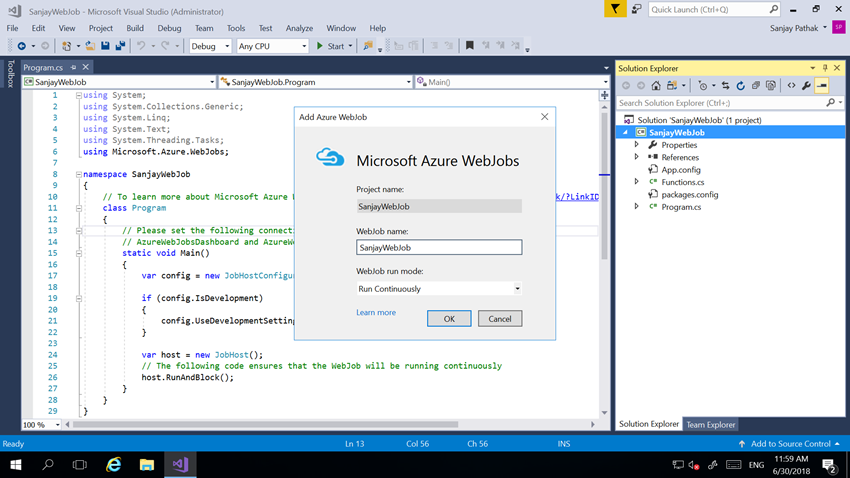Click the notifications flag icon in title bar
This screenshot has height=478, width=850.
pyautogui.click(x=615, y=9)
